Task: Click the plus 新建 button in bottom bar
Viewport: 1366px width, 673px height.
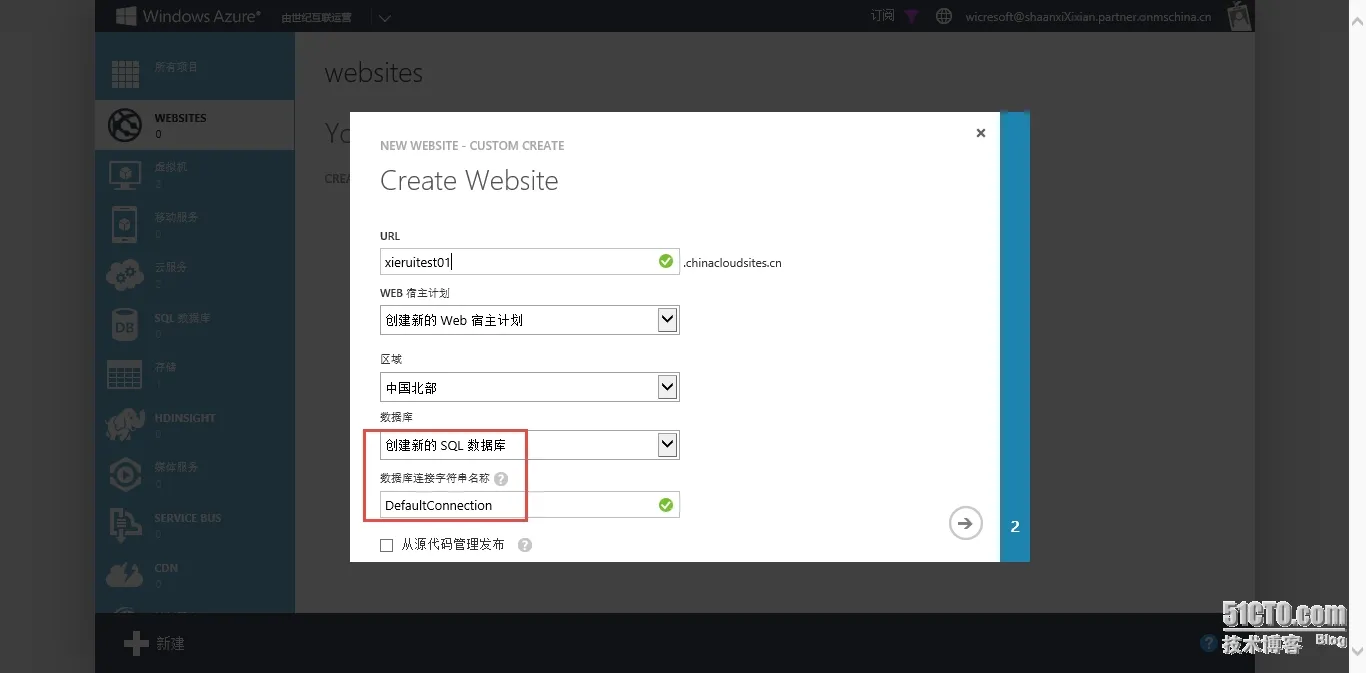Action: click(154, 643)
